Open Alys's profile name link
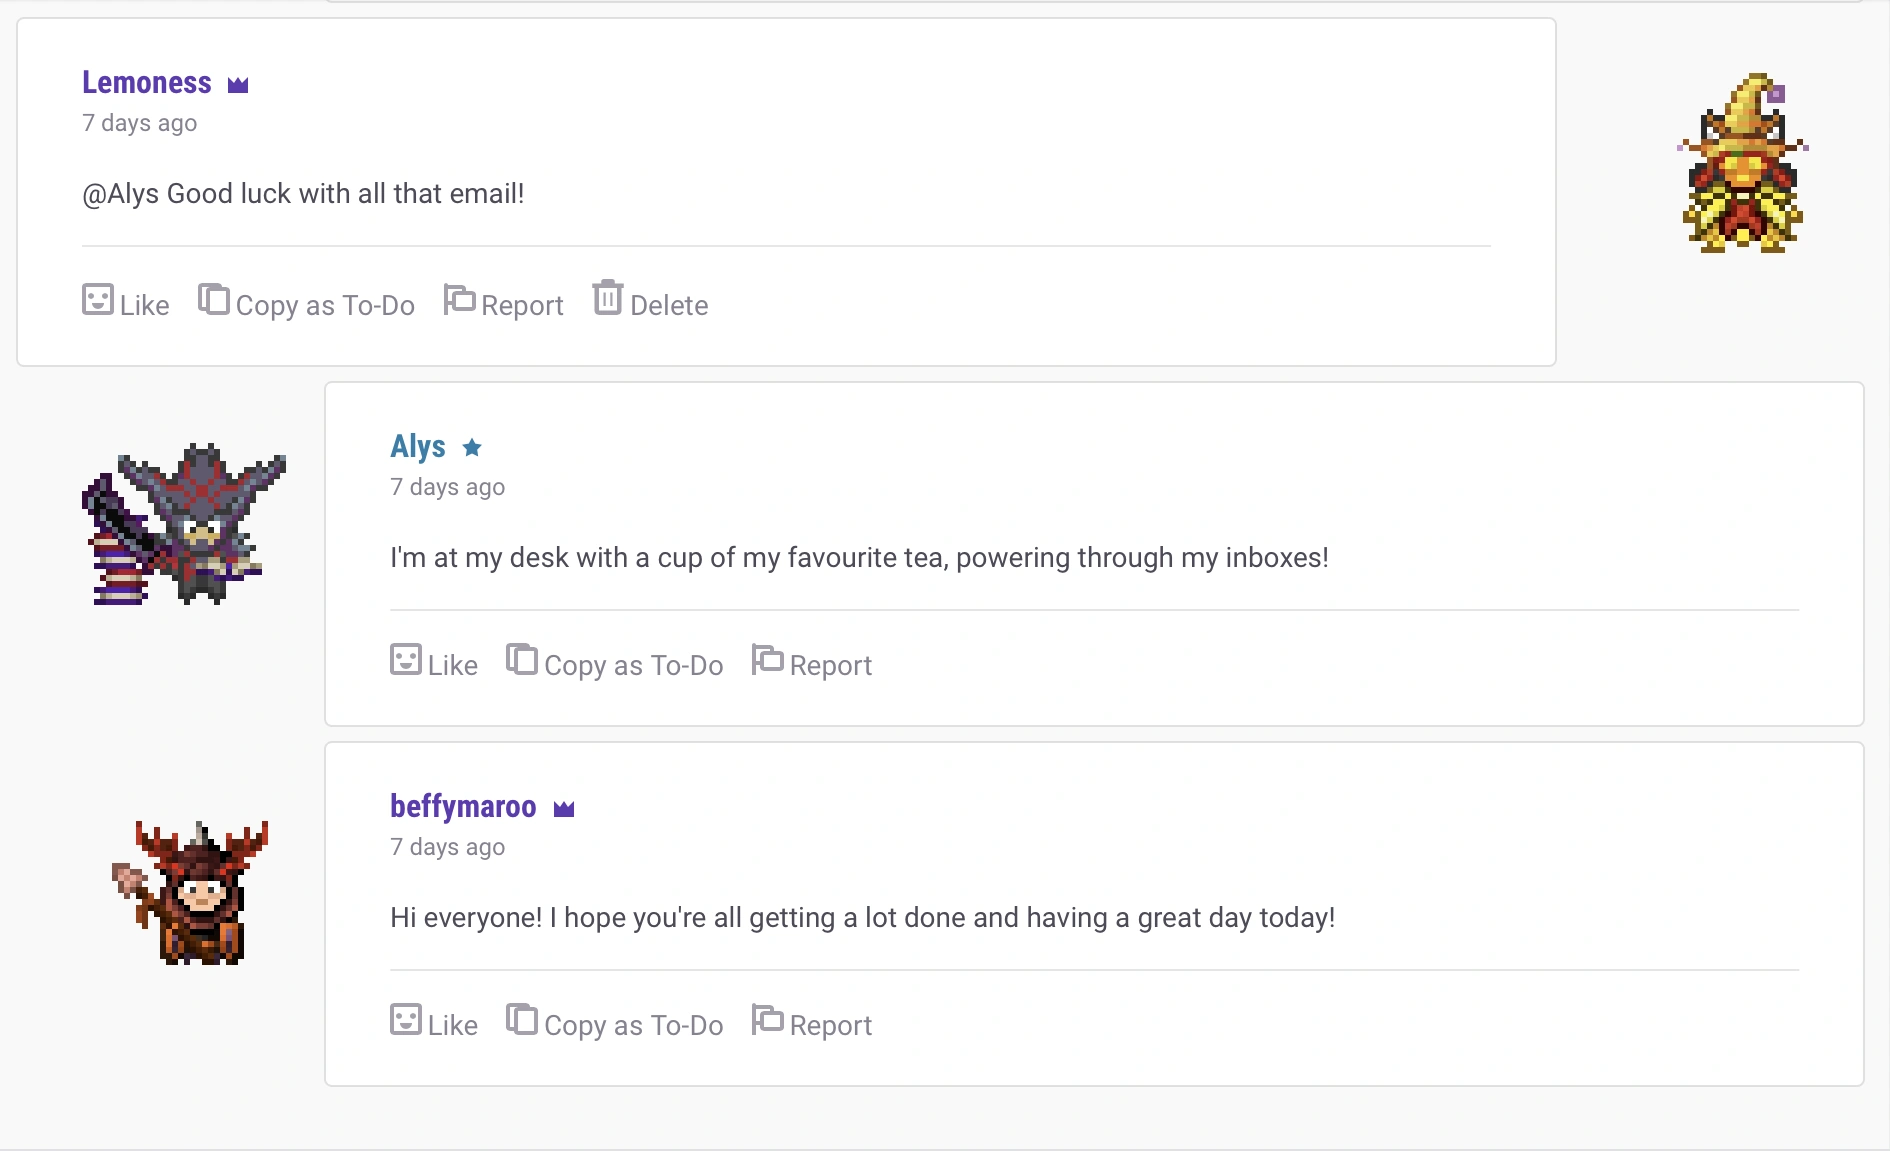 (x=418, y=447)
